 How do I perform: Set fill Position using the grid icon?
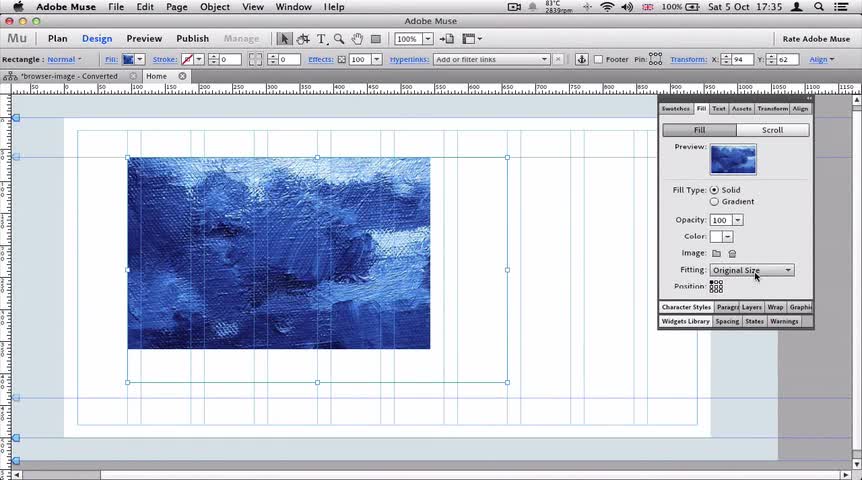coord(716,286)
